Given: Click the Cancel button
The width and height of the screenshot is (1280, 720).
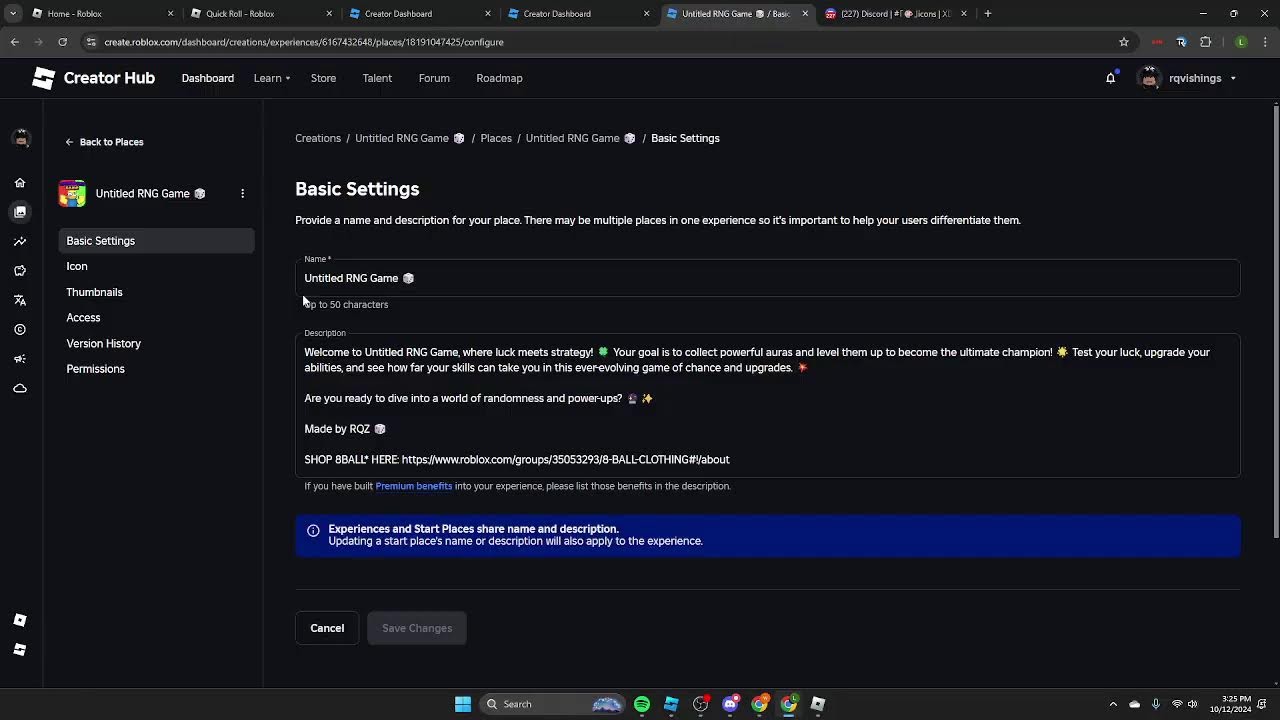Looking at the screenshot, I should (327, 628).
